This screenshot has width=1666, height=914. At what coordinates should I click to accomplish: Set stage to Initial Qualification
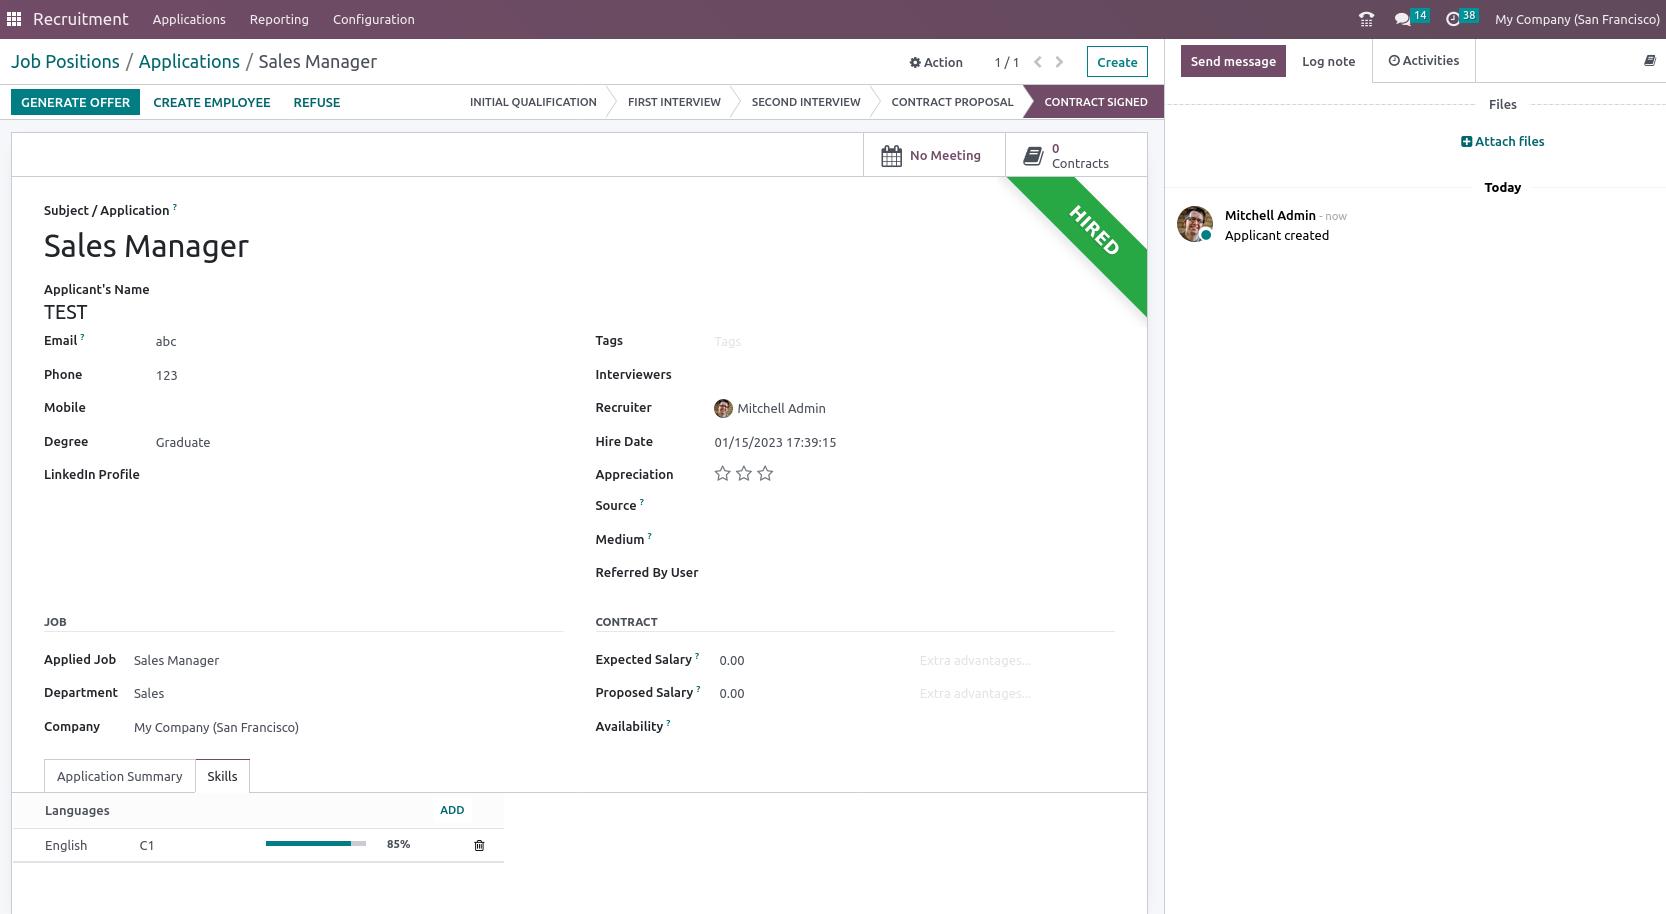533,102
